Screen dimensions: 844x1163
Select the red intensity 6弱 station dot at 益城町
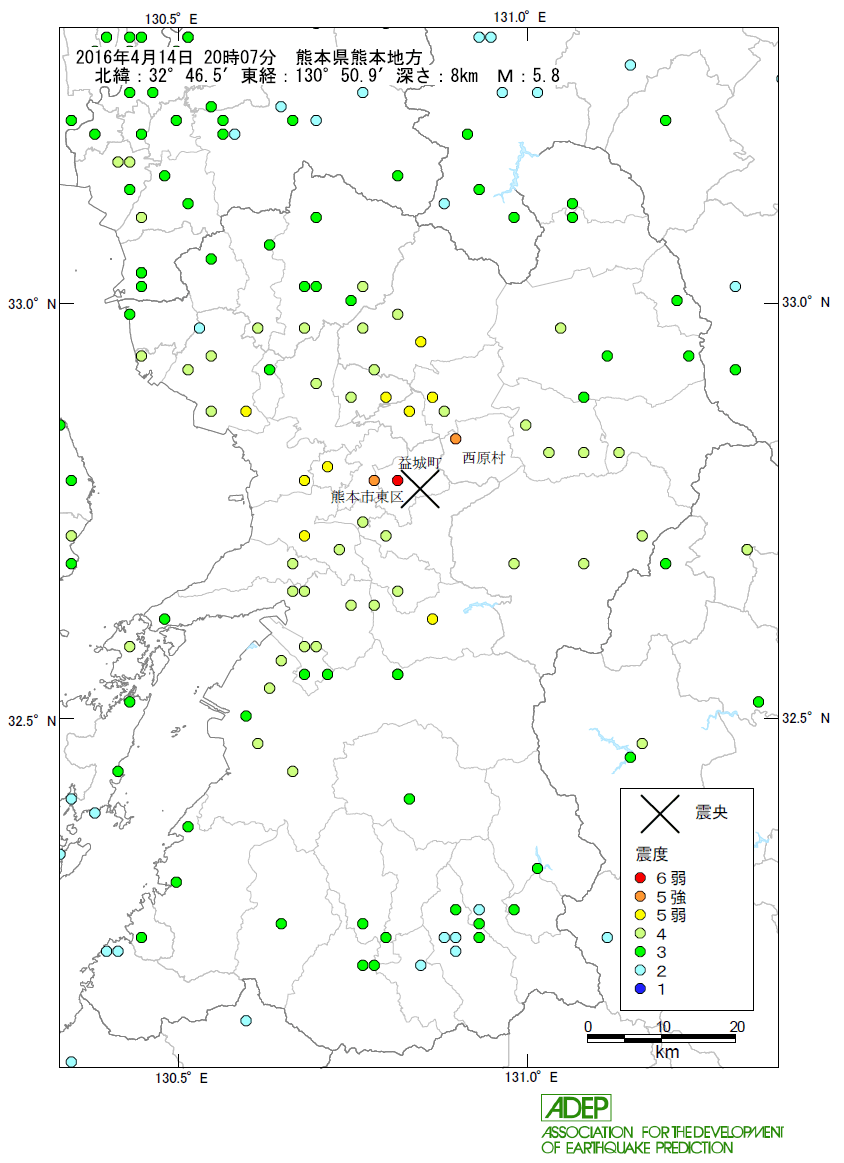click(398, 481)
